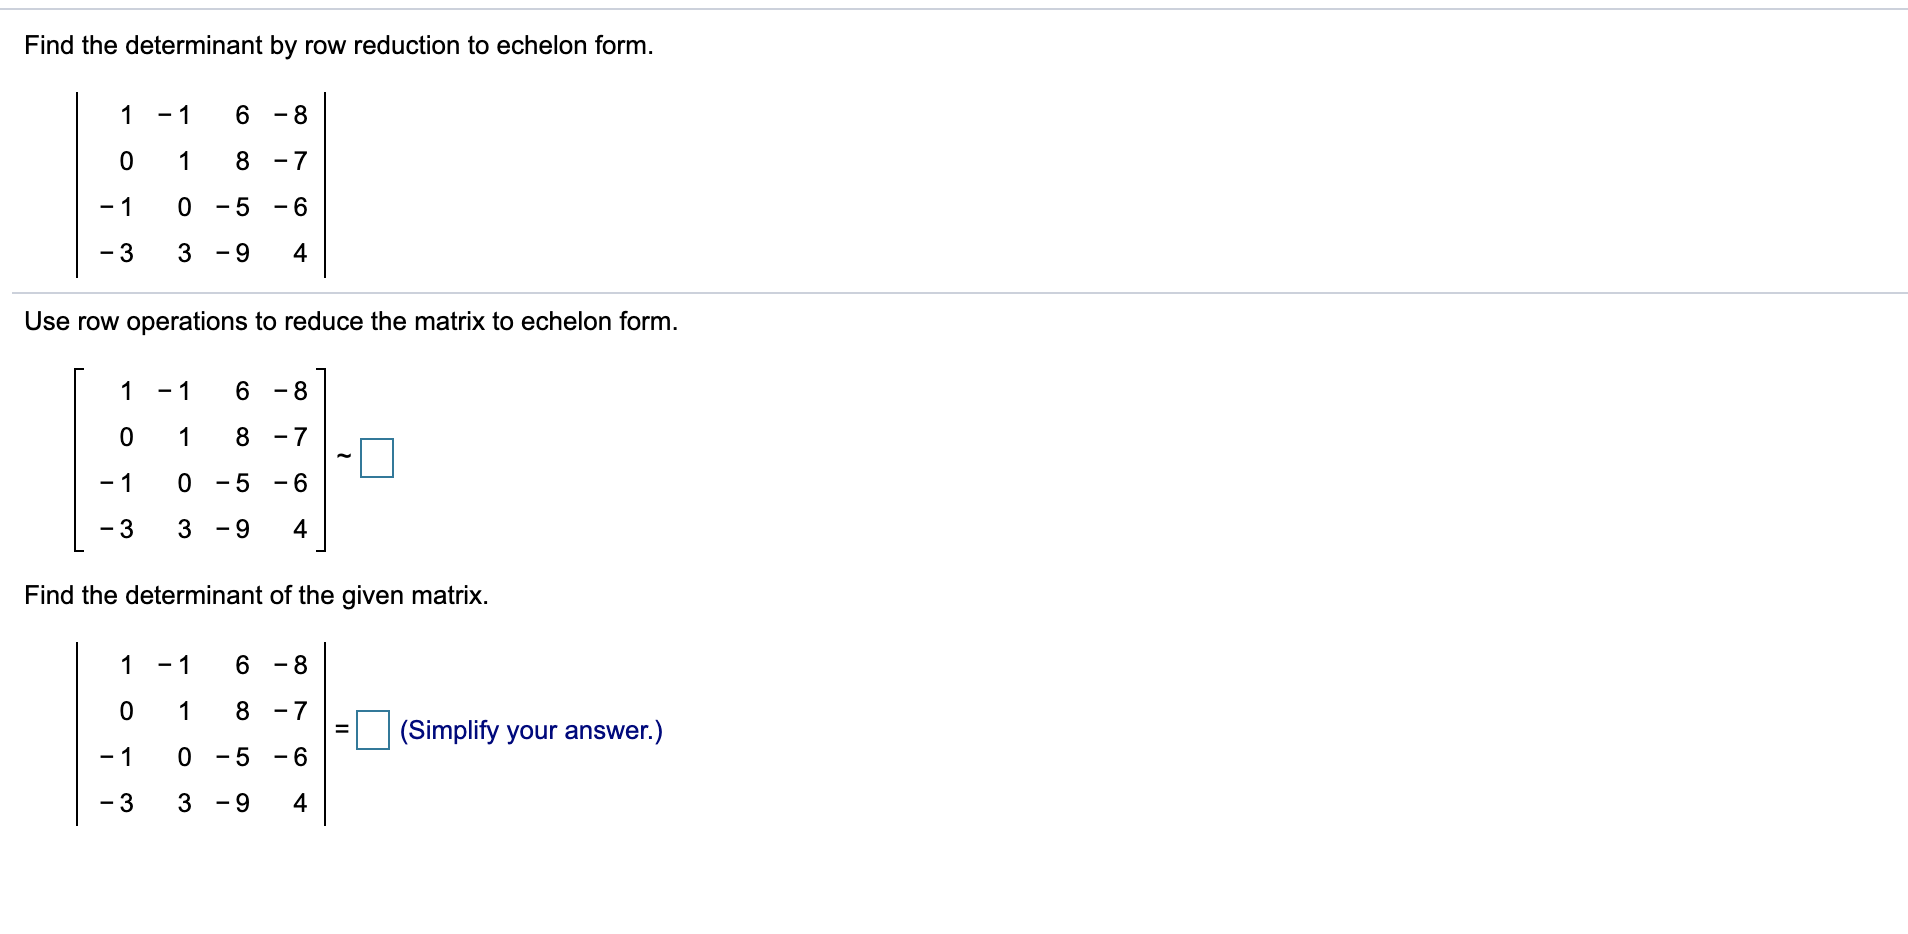
Task: Click entry -8 in the top determinant's first row
Action: [291, 115]
